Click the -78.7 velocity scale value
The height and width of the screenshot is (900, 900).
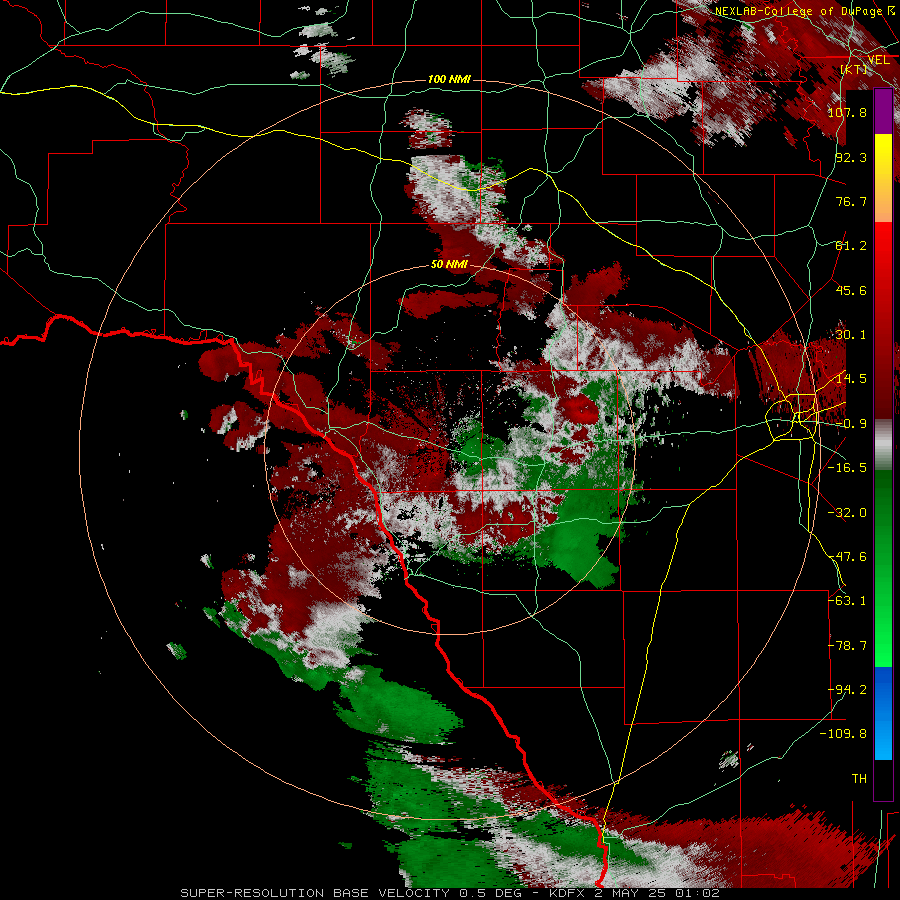point(847,646)
